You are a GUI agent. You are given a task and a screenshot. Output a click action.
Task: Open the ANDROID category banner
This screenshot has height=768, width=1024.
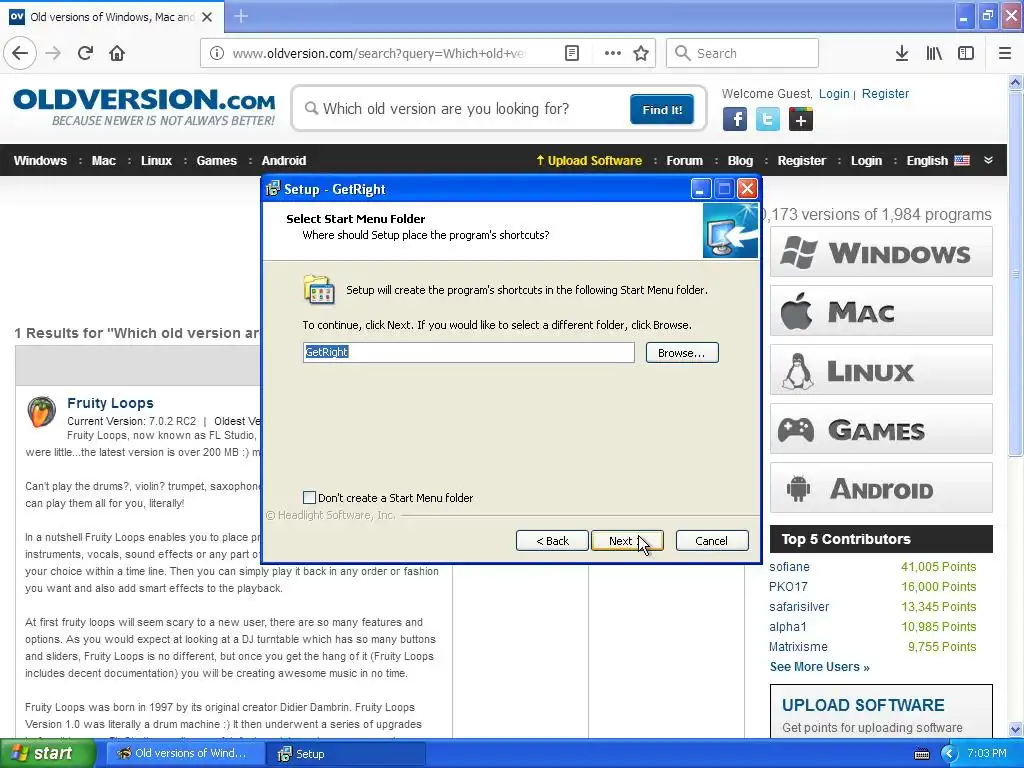click(881, 488)
